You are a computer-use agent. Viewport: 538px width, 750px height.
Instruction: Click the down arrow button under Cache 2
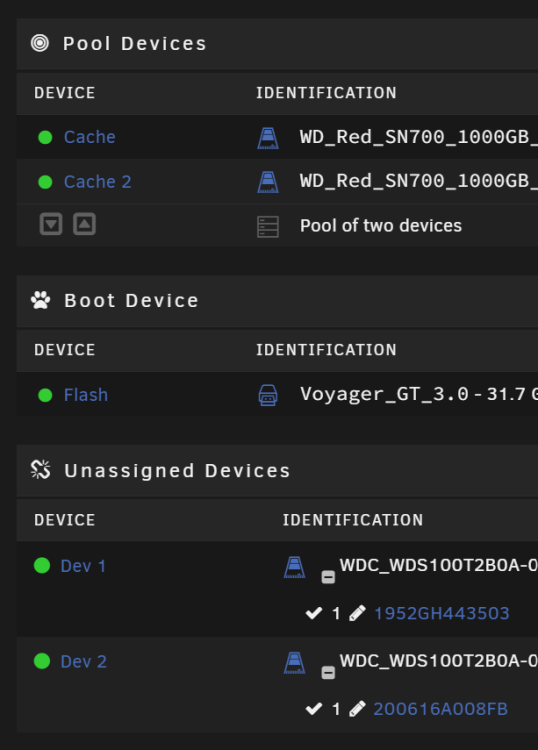click(51, 224)
